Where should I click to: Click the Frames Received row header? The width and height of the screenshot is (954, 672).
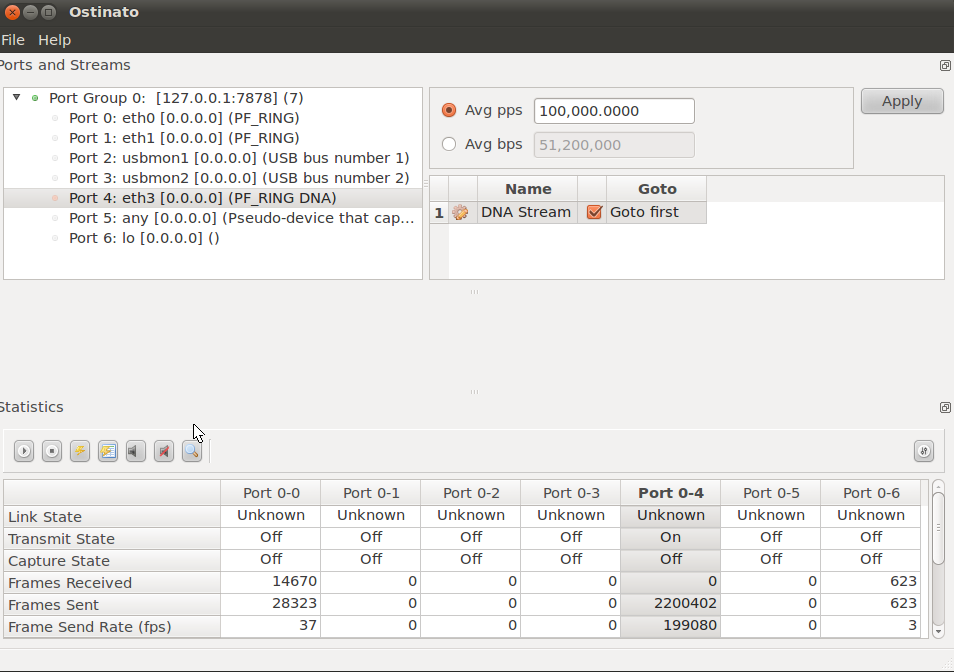[112, 583]
